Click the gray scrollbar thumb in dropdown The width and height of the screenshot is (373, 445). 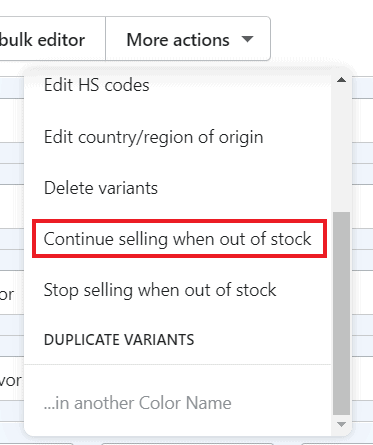pos(341,313)
